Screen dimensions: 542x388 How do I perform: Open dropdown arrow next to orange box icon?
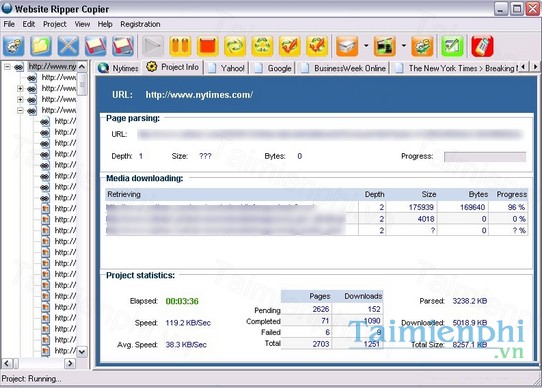click(x=366, y=46)
